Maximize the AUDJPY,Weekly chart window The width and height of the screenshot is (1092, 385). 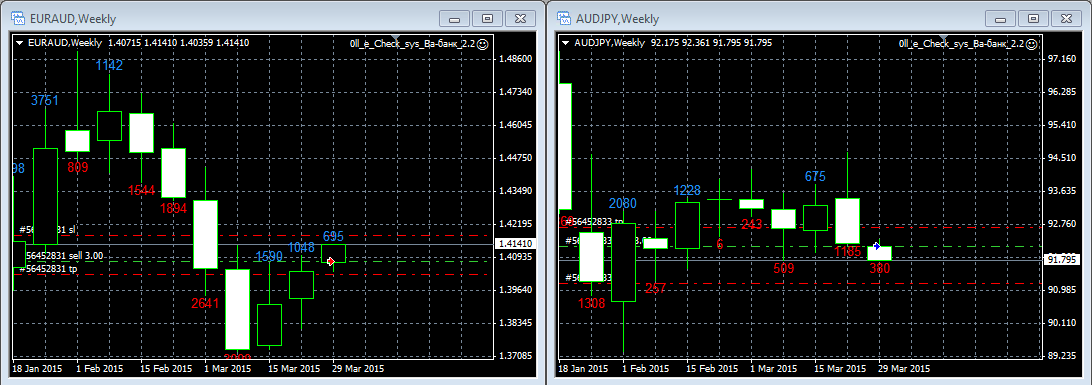[x=1034, y=19]
